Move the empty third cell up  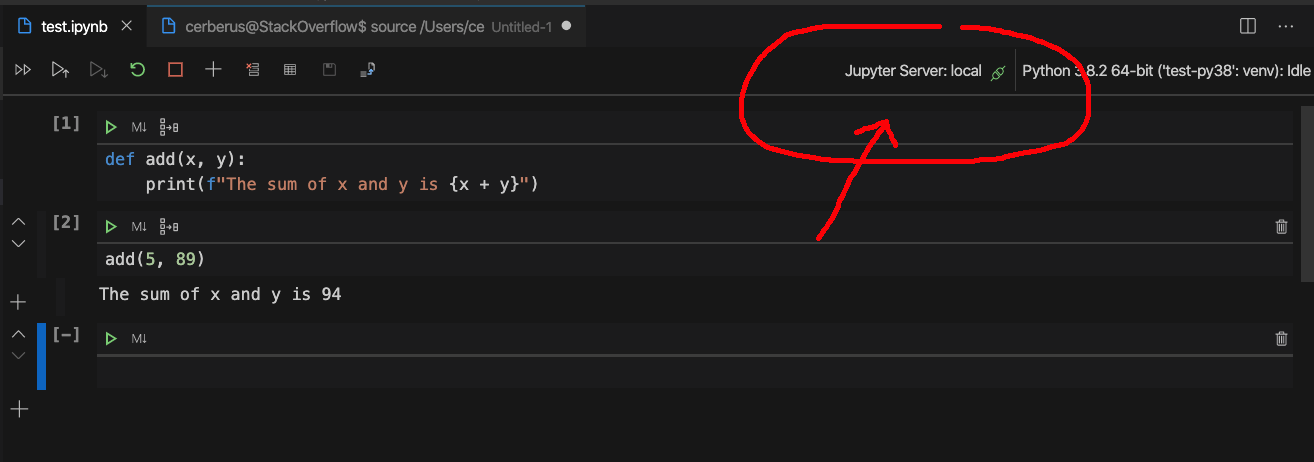(18, 332)
